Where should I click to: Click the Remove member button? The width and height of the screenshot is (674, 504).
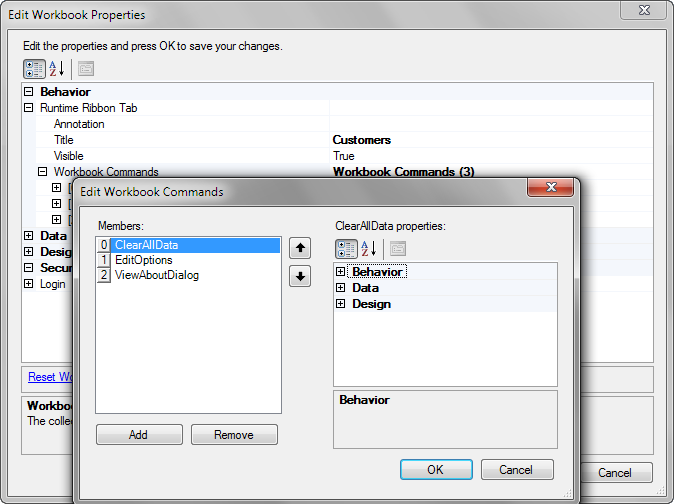click(x=234, y=435)
